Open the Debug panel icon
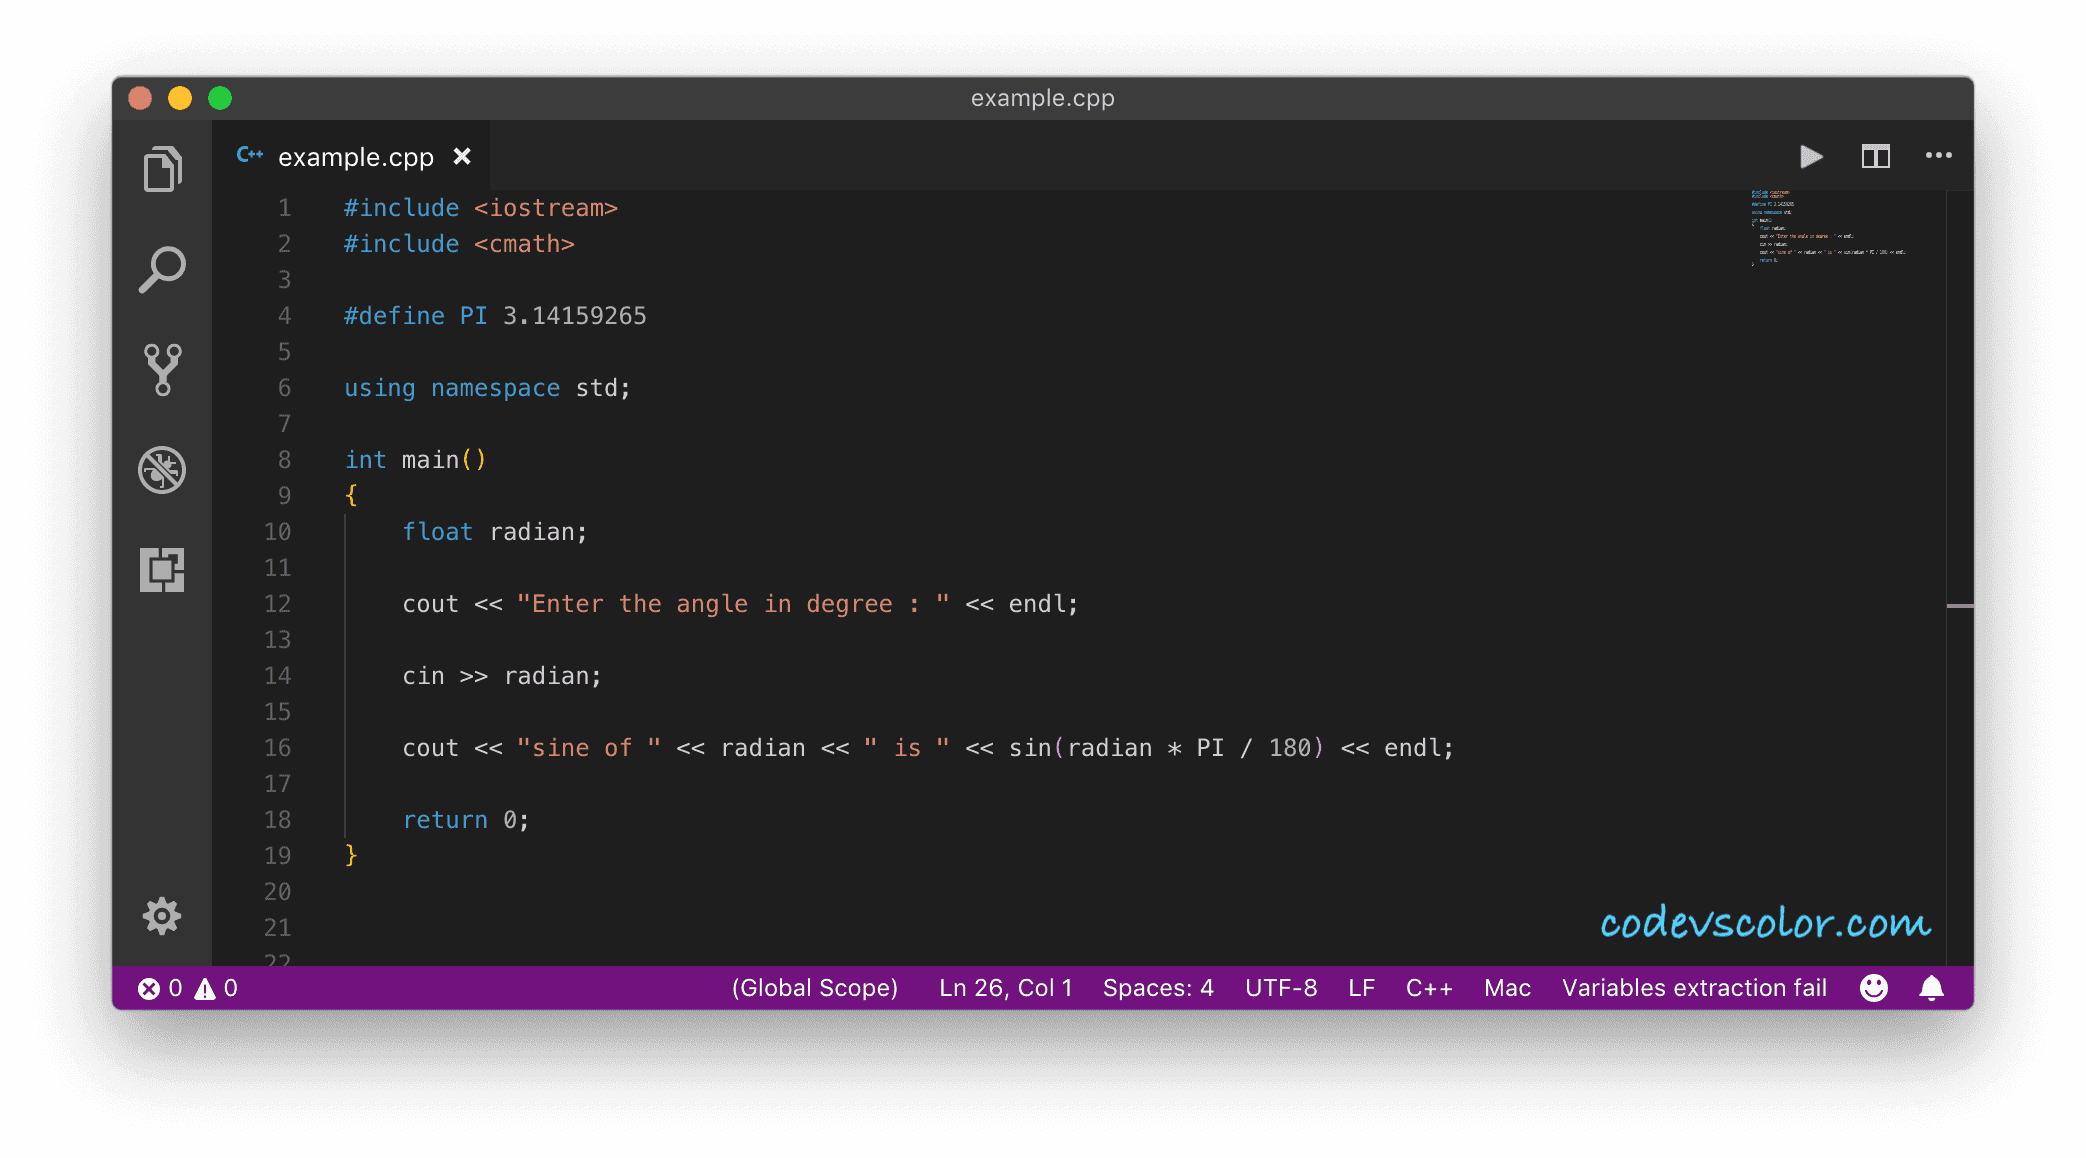The width and height of the screenshot is (2086, 1158). 162,469
